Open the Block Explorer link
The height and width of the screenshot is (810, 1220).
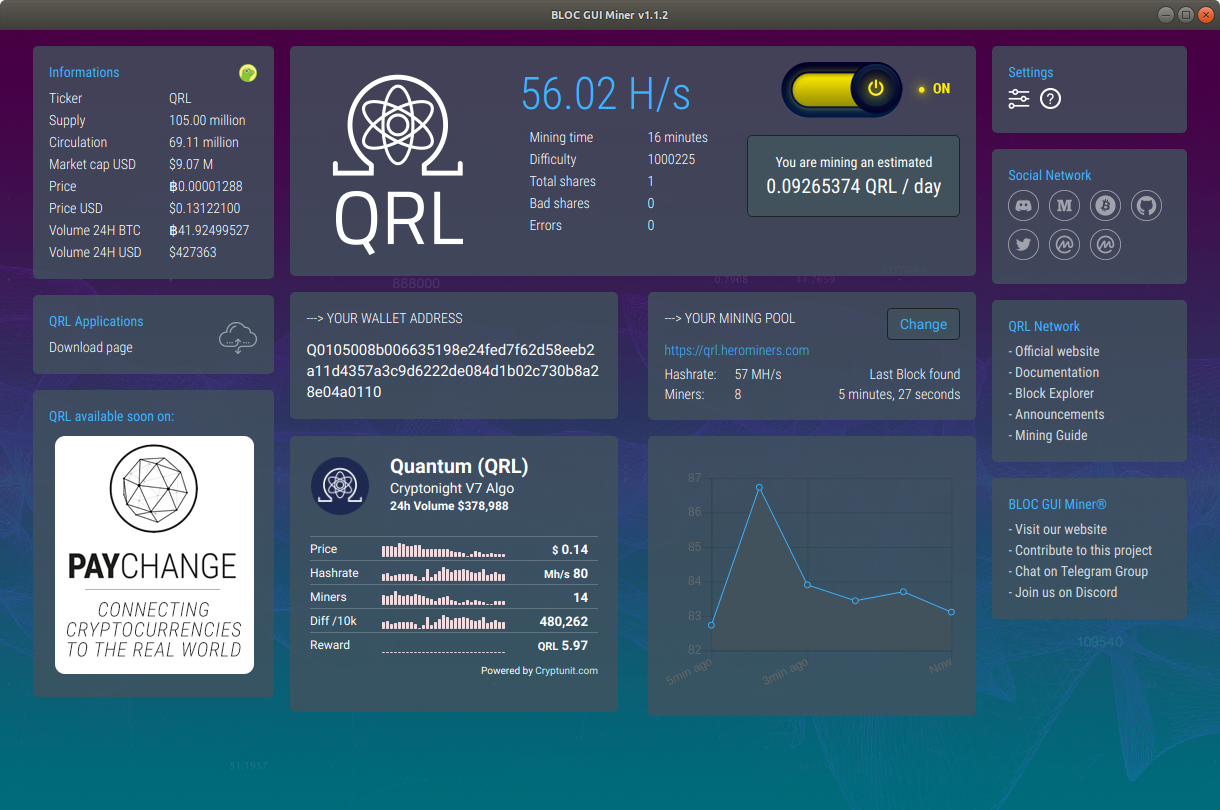1054,393
